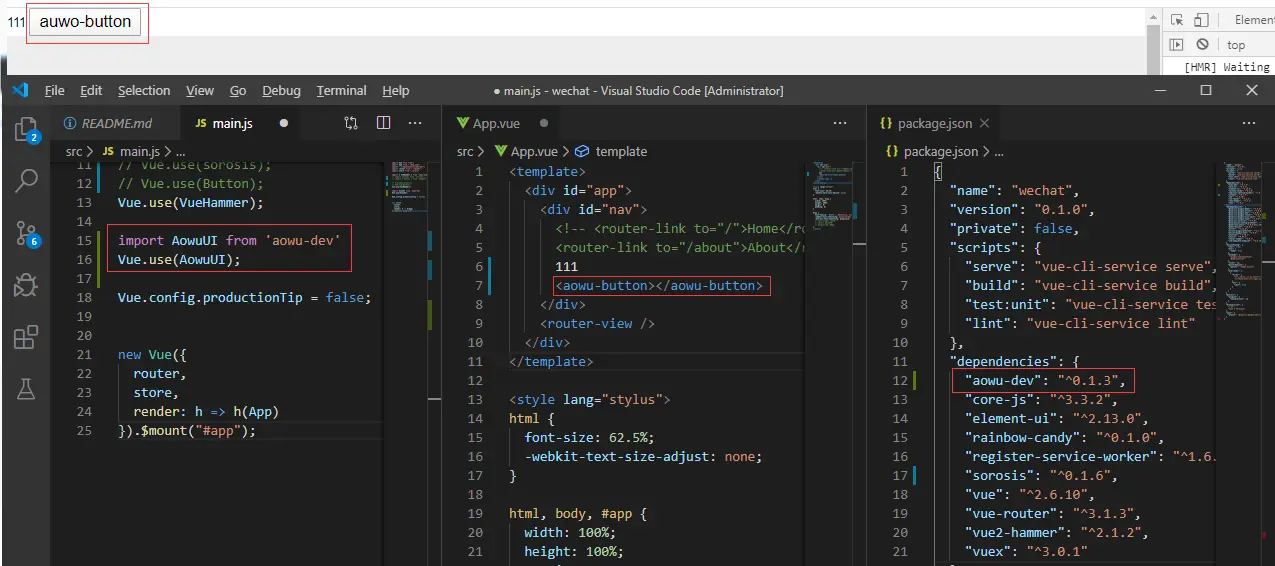The height and width of the screenshot is (566, 1275).
Task: Click '<style lang="stylus">' line
Action: tap(590, 400)
